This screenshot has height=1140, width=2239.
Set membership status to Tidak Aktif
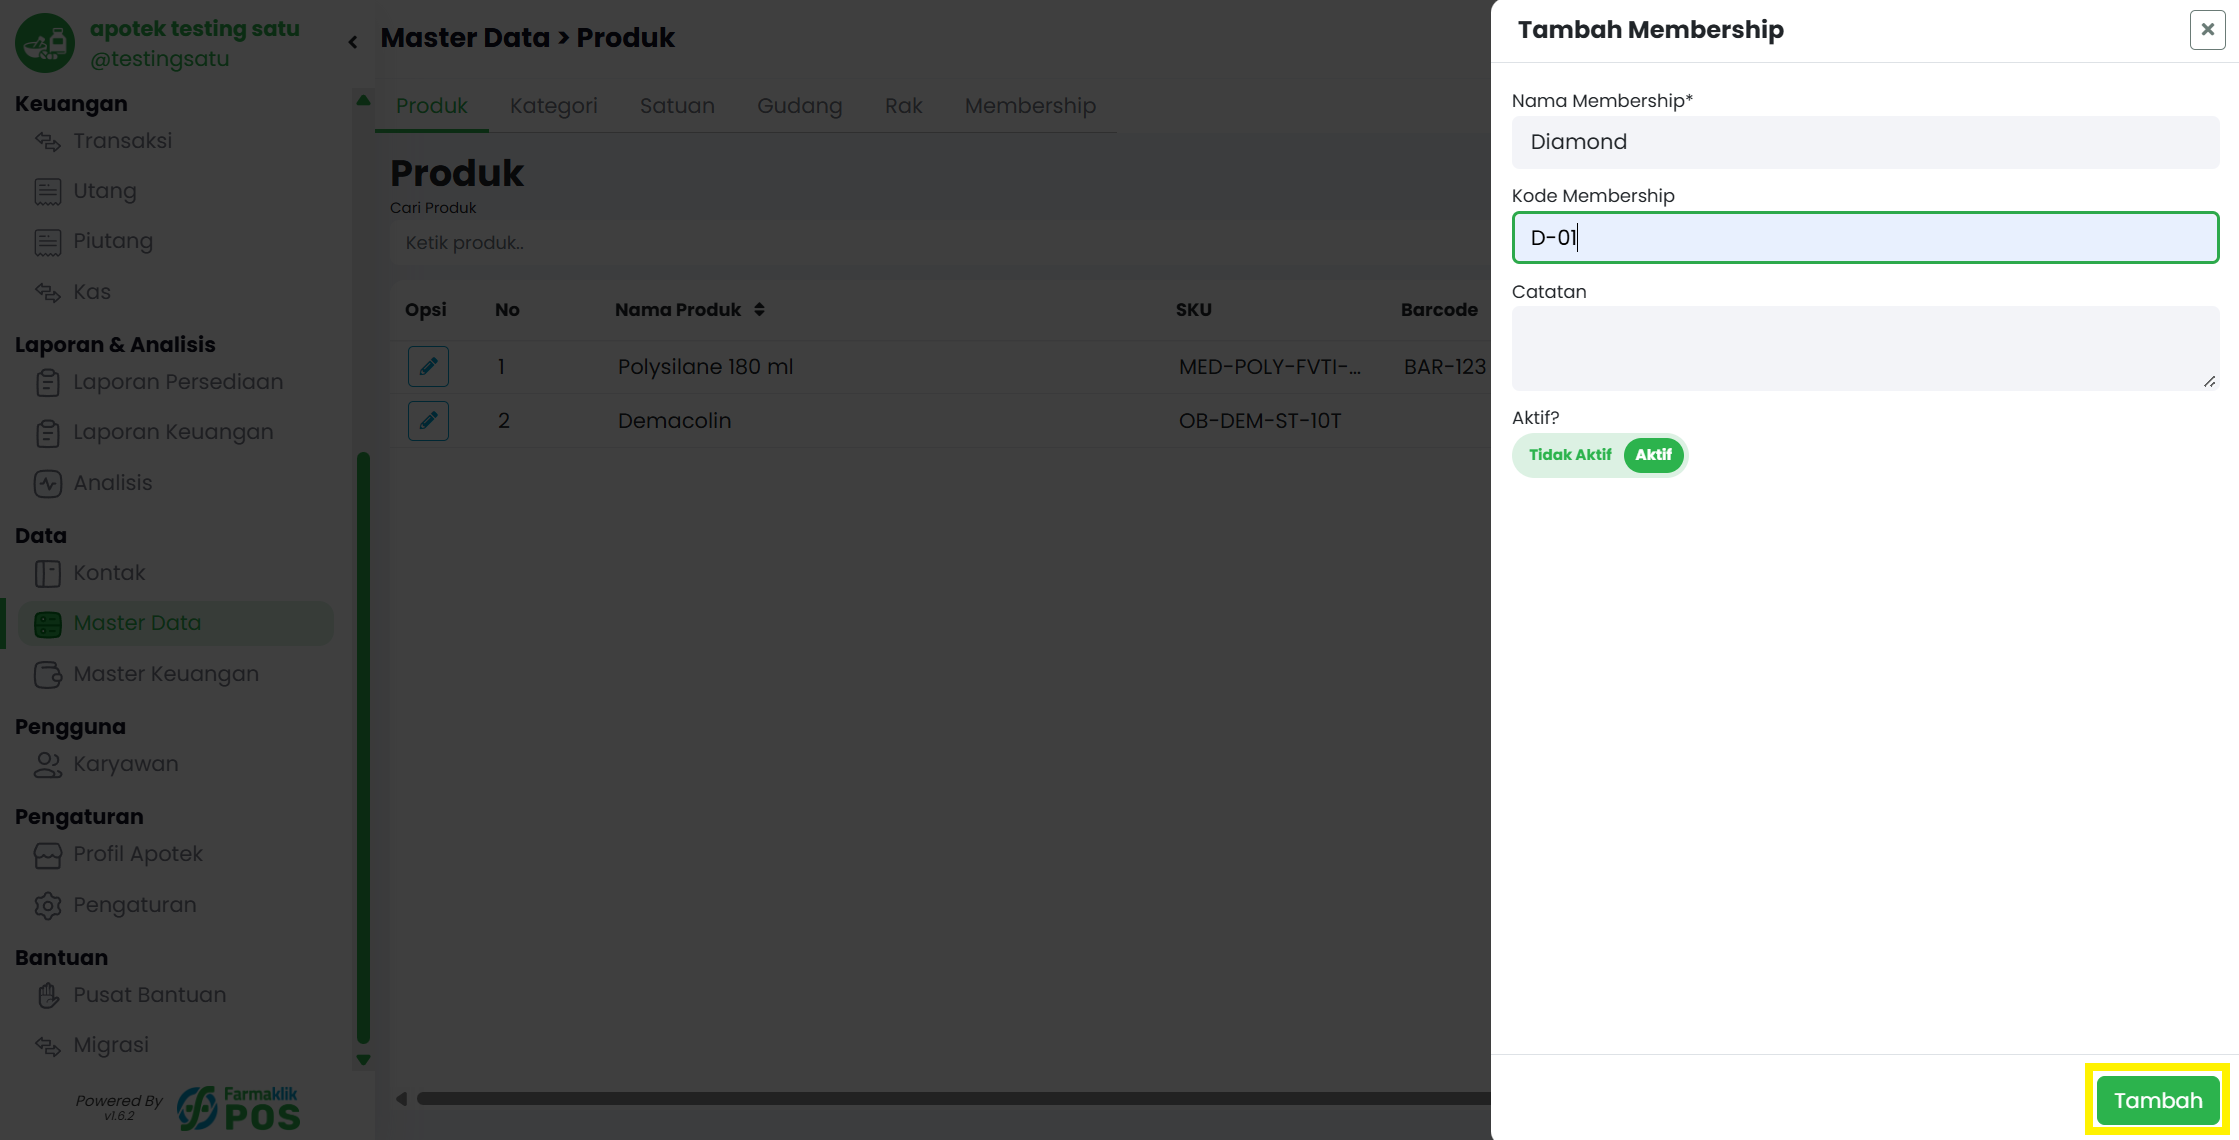(x=1570, y=455)
